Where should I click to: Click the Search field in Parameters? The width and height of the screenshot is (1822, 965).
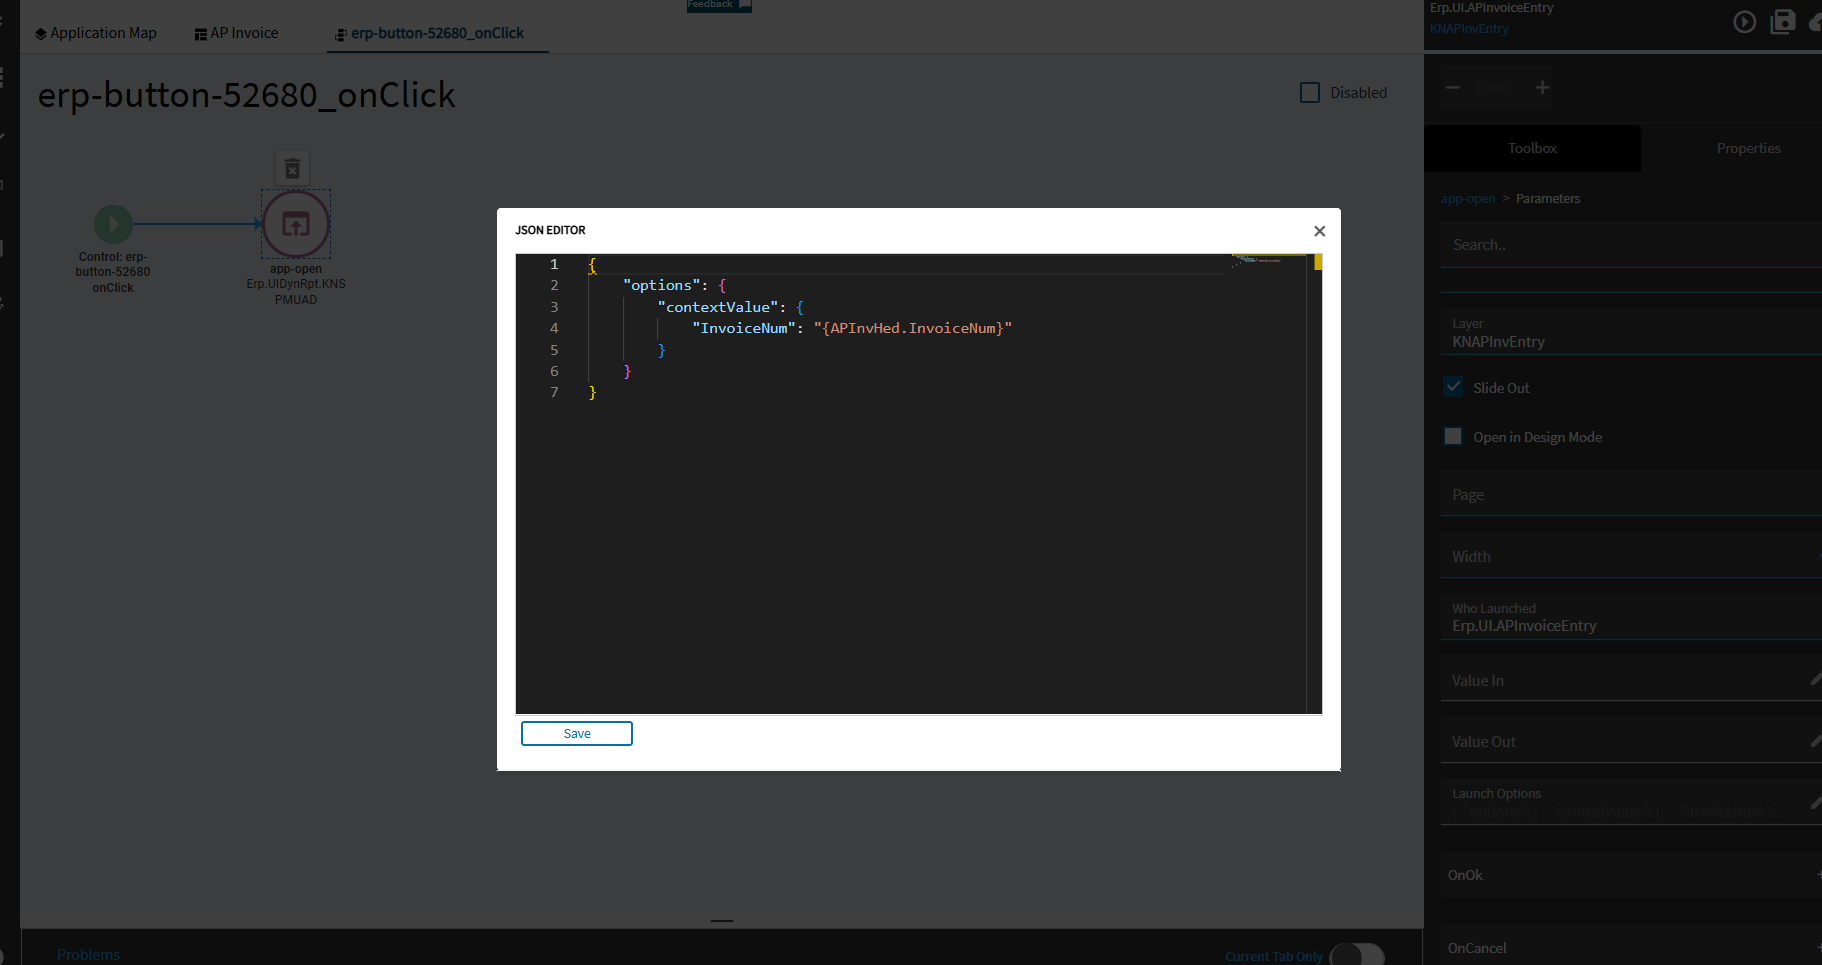coord(1632,245)
